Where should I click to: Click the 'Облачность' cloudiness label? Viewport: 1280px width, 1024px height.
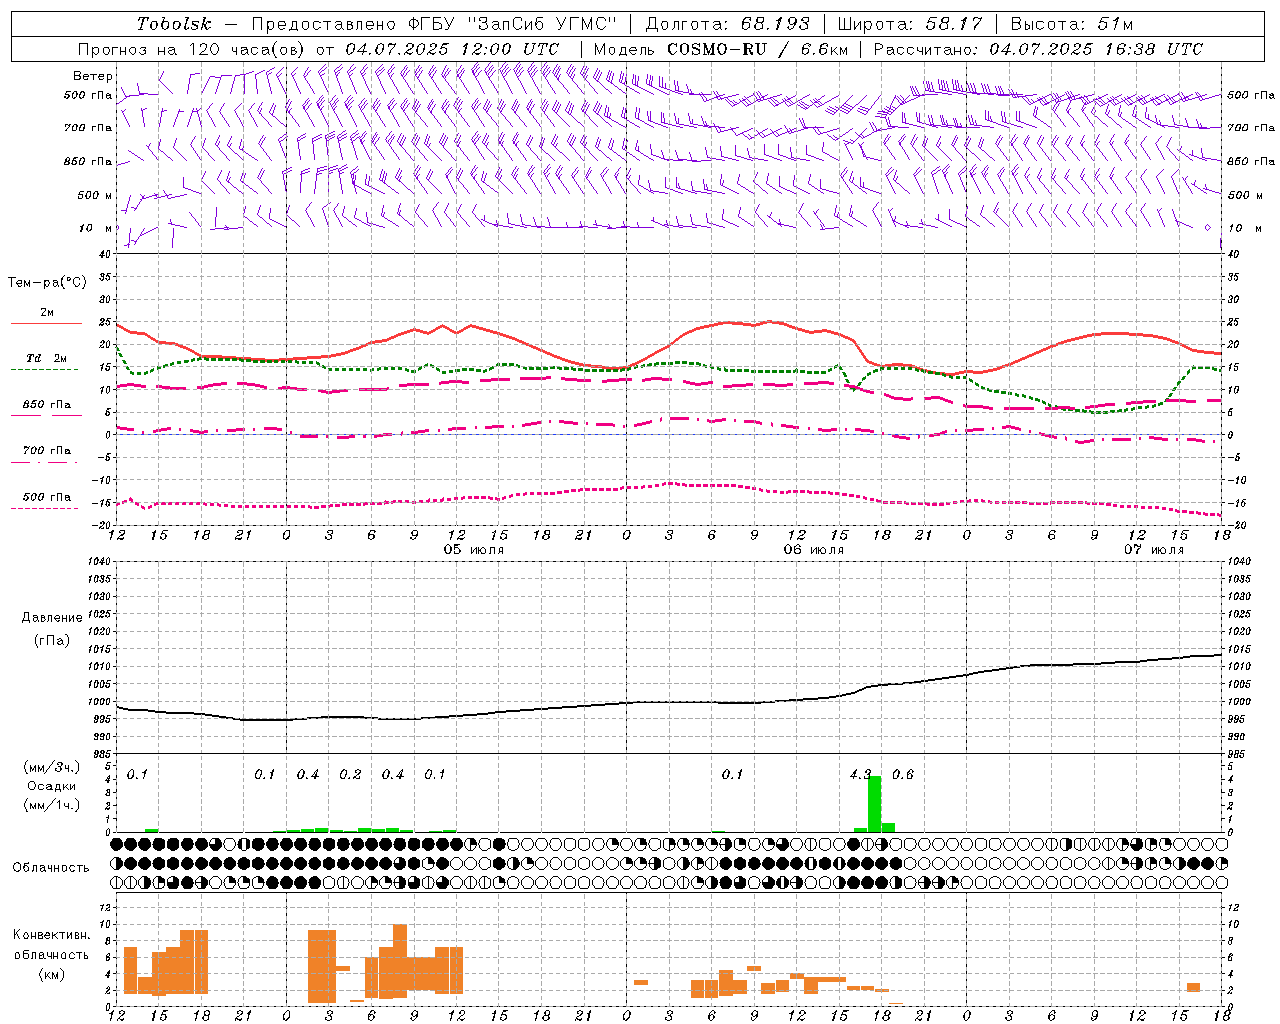click(x=51, y=868)
